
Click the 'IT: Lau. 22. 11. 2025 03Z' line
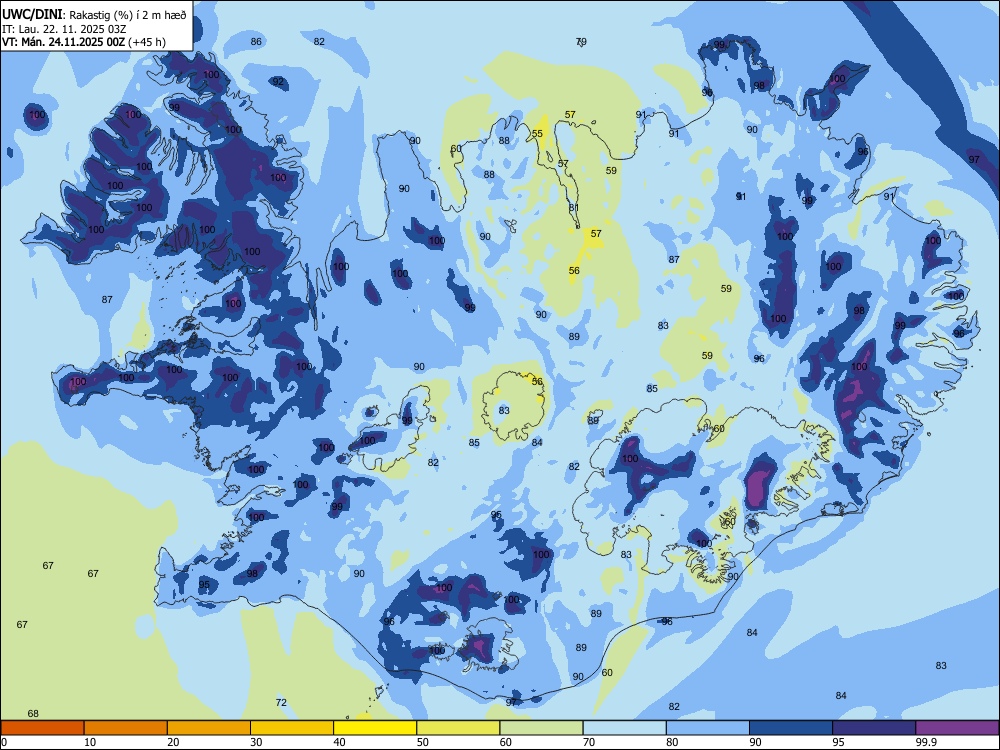(x=64, y=29)
